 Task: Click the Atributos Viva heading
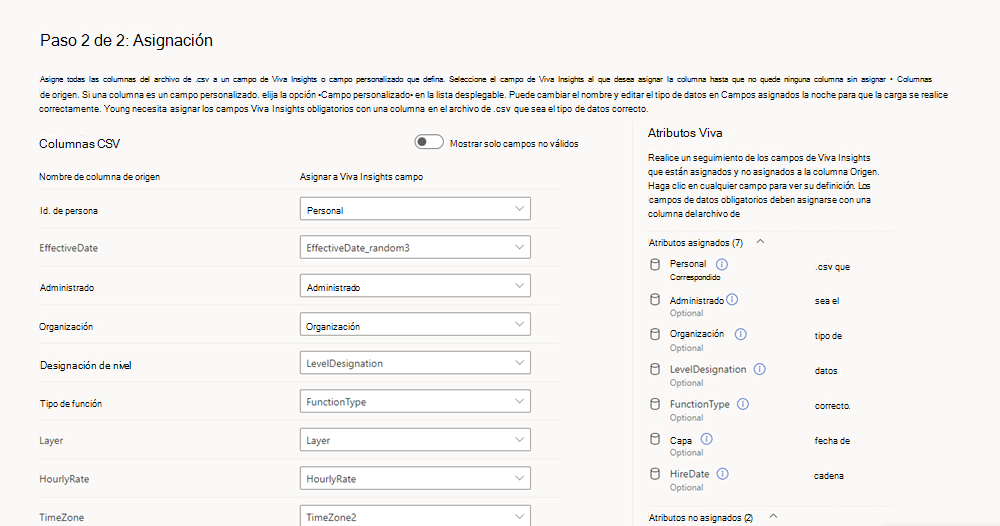pyautogui.click(x=685, y=133)
